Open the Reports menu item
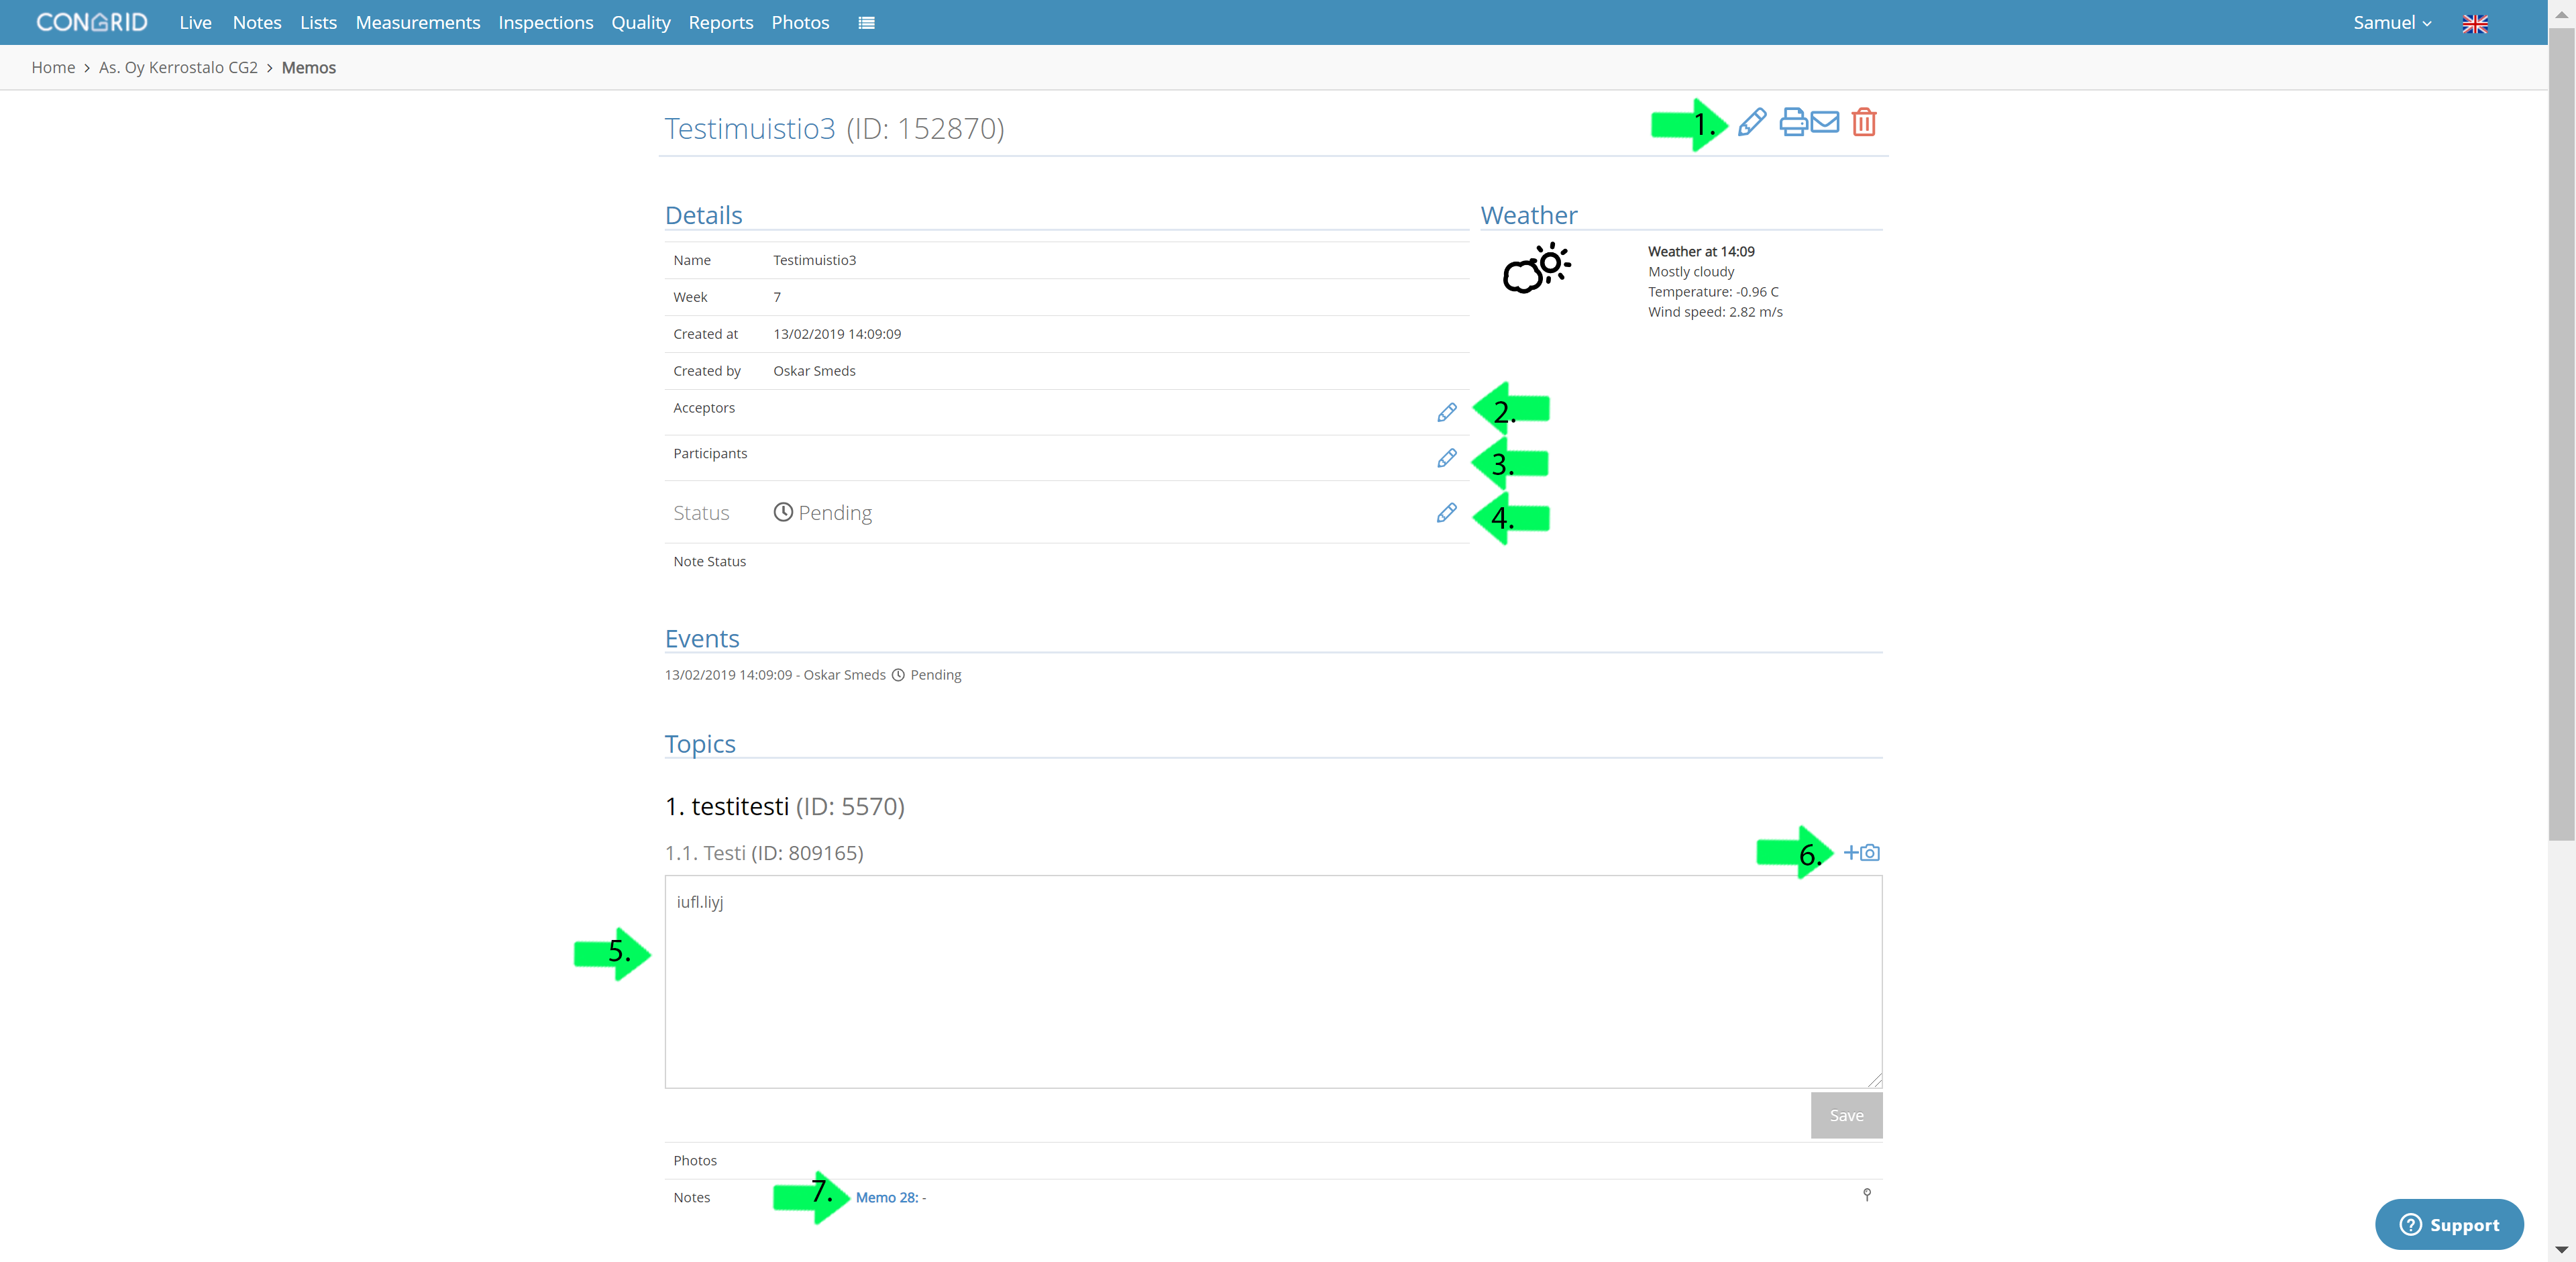Image resolution: width=2576 pixels, height=1262 pixels. click(x=721, y=23)
